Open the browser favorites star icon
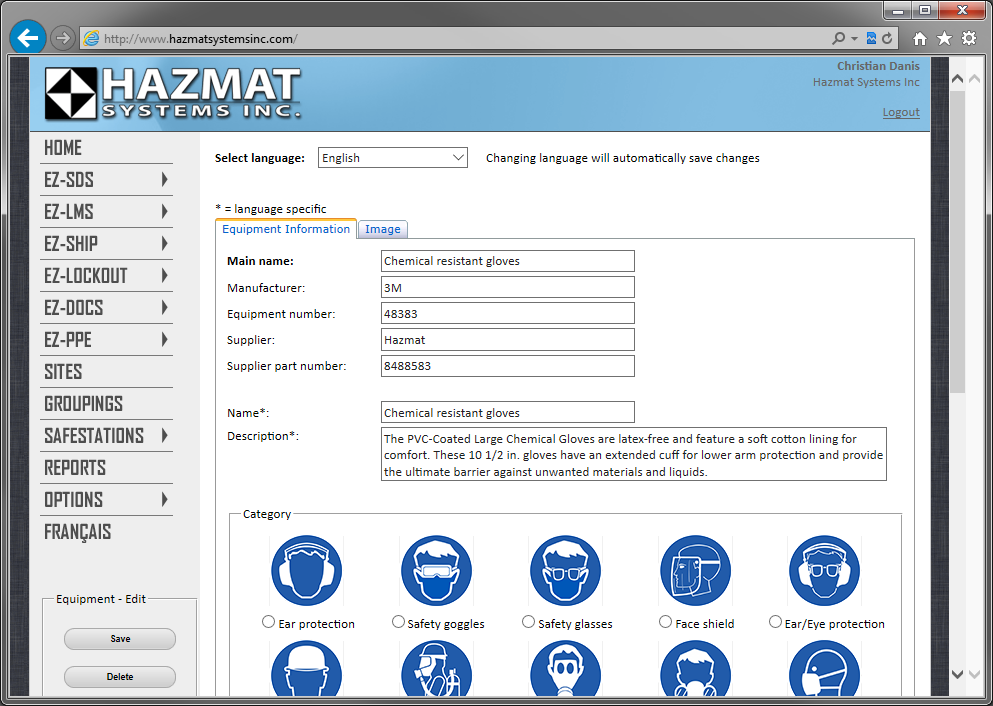The width and height of the screenshot is (993, 706). pos(944,38)
